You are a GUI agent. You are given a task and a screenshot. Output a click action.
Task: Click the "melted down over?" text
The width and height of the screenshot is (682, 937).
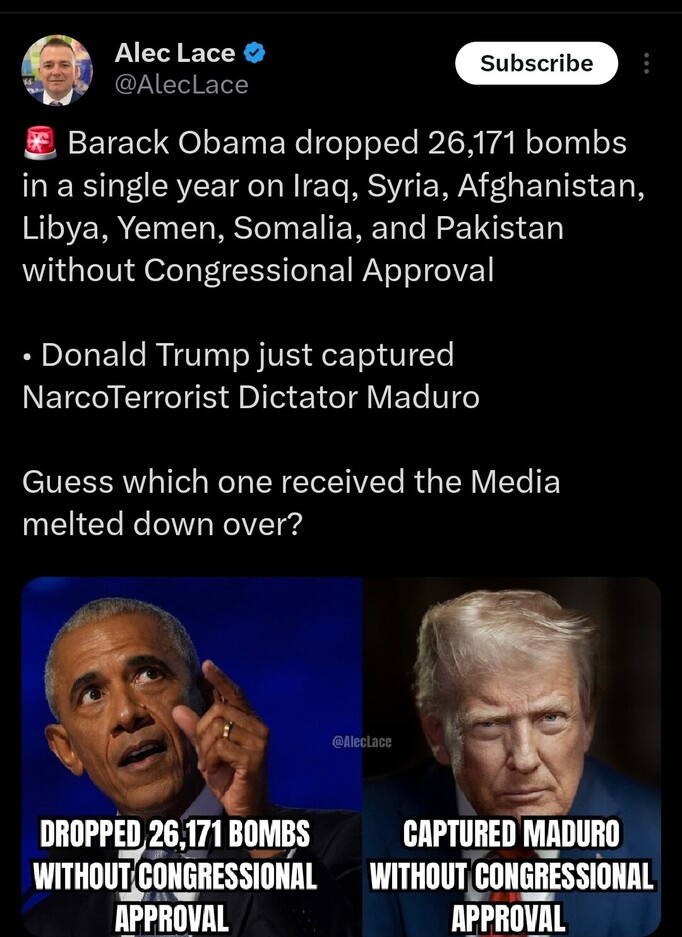pos(163,525)
